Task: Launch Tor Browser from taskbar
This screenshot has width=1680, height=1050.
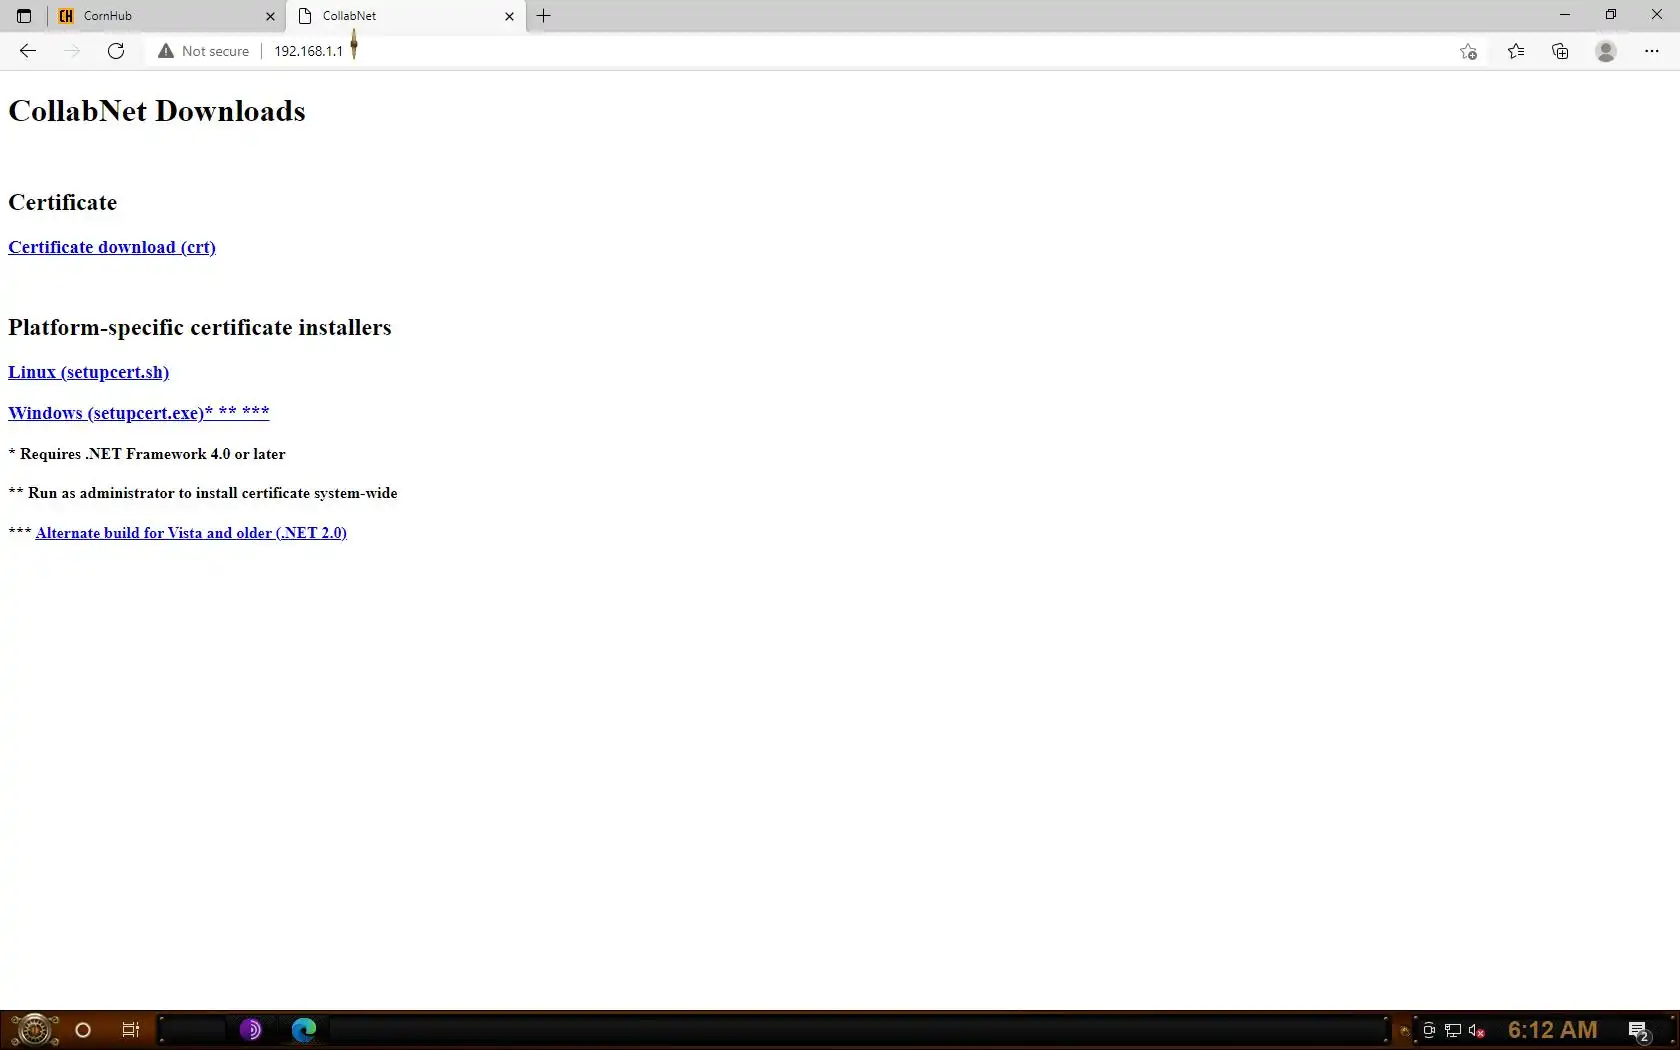Action: (x=250, y=1030)
